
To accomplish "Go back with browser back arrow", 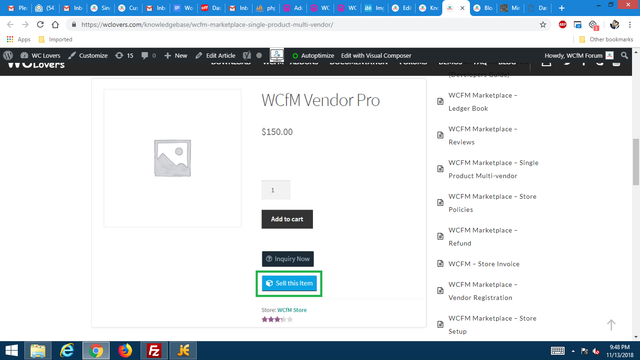I will [x=11, y=24].
